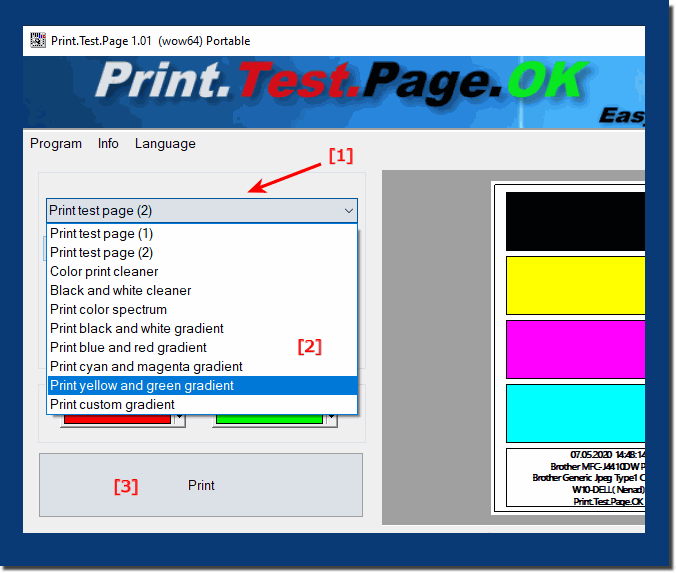Viewport: 676px width, 573px height.
Task: Choose Black and white cleaner option
Action: pyautogui.click(x=202, y=290)
